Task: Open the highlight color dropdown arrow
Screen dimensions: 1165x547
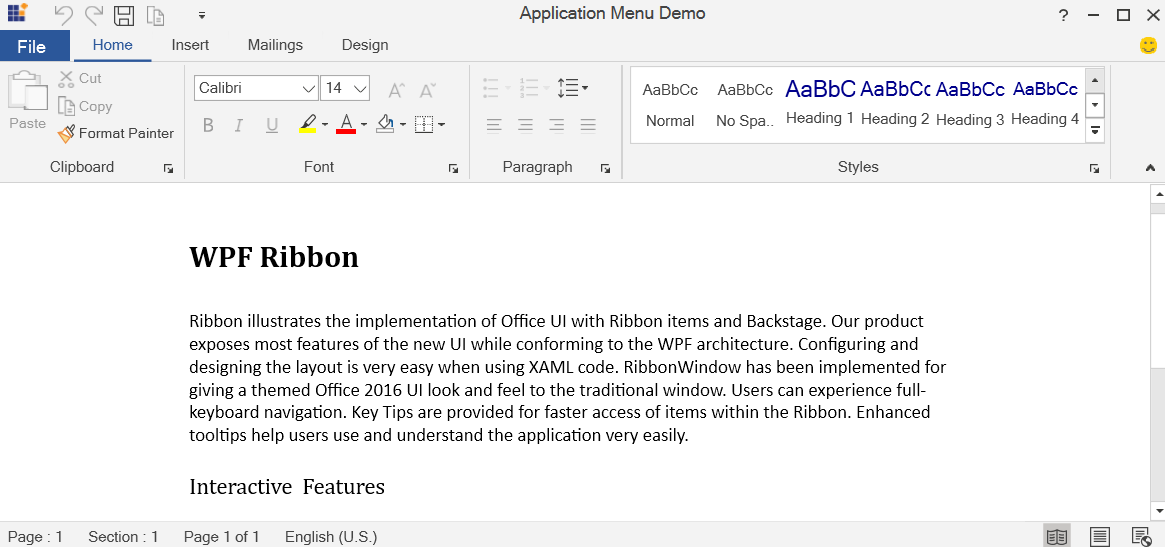Action: (325, 125)
